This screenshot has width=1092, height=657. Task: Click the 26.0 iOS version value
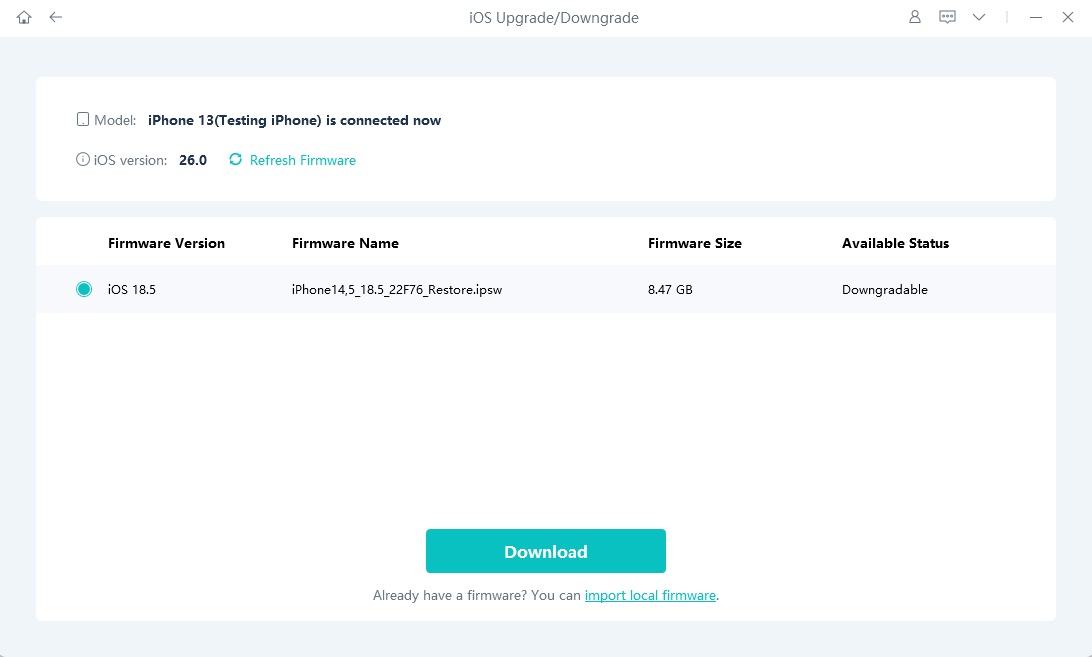pos(193,160)
